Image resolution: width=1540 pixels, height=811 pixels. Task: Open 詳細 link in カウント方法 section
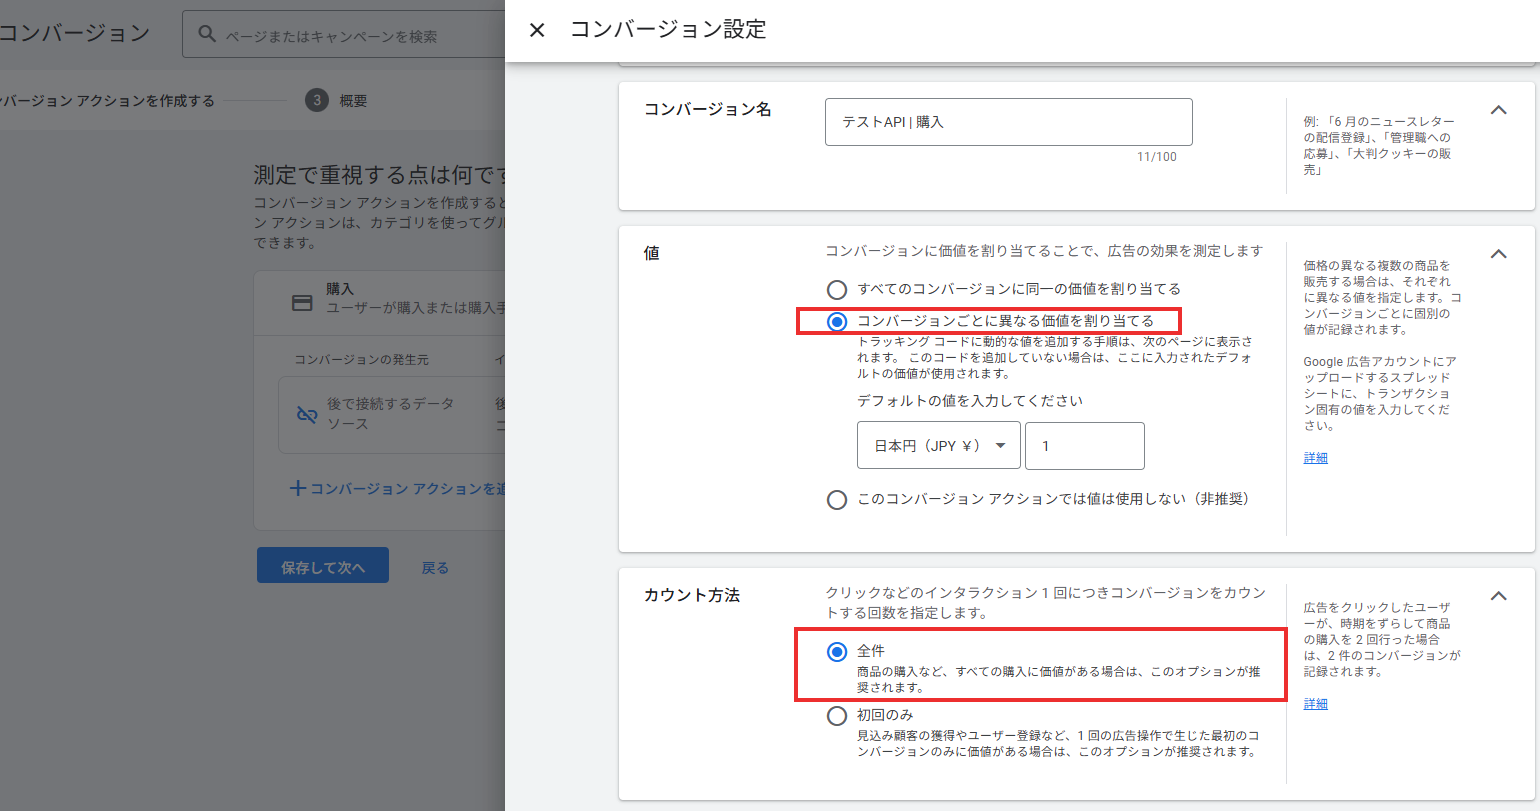tap(1315, 704)
